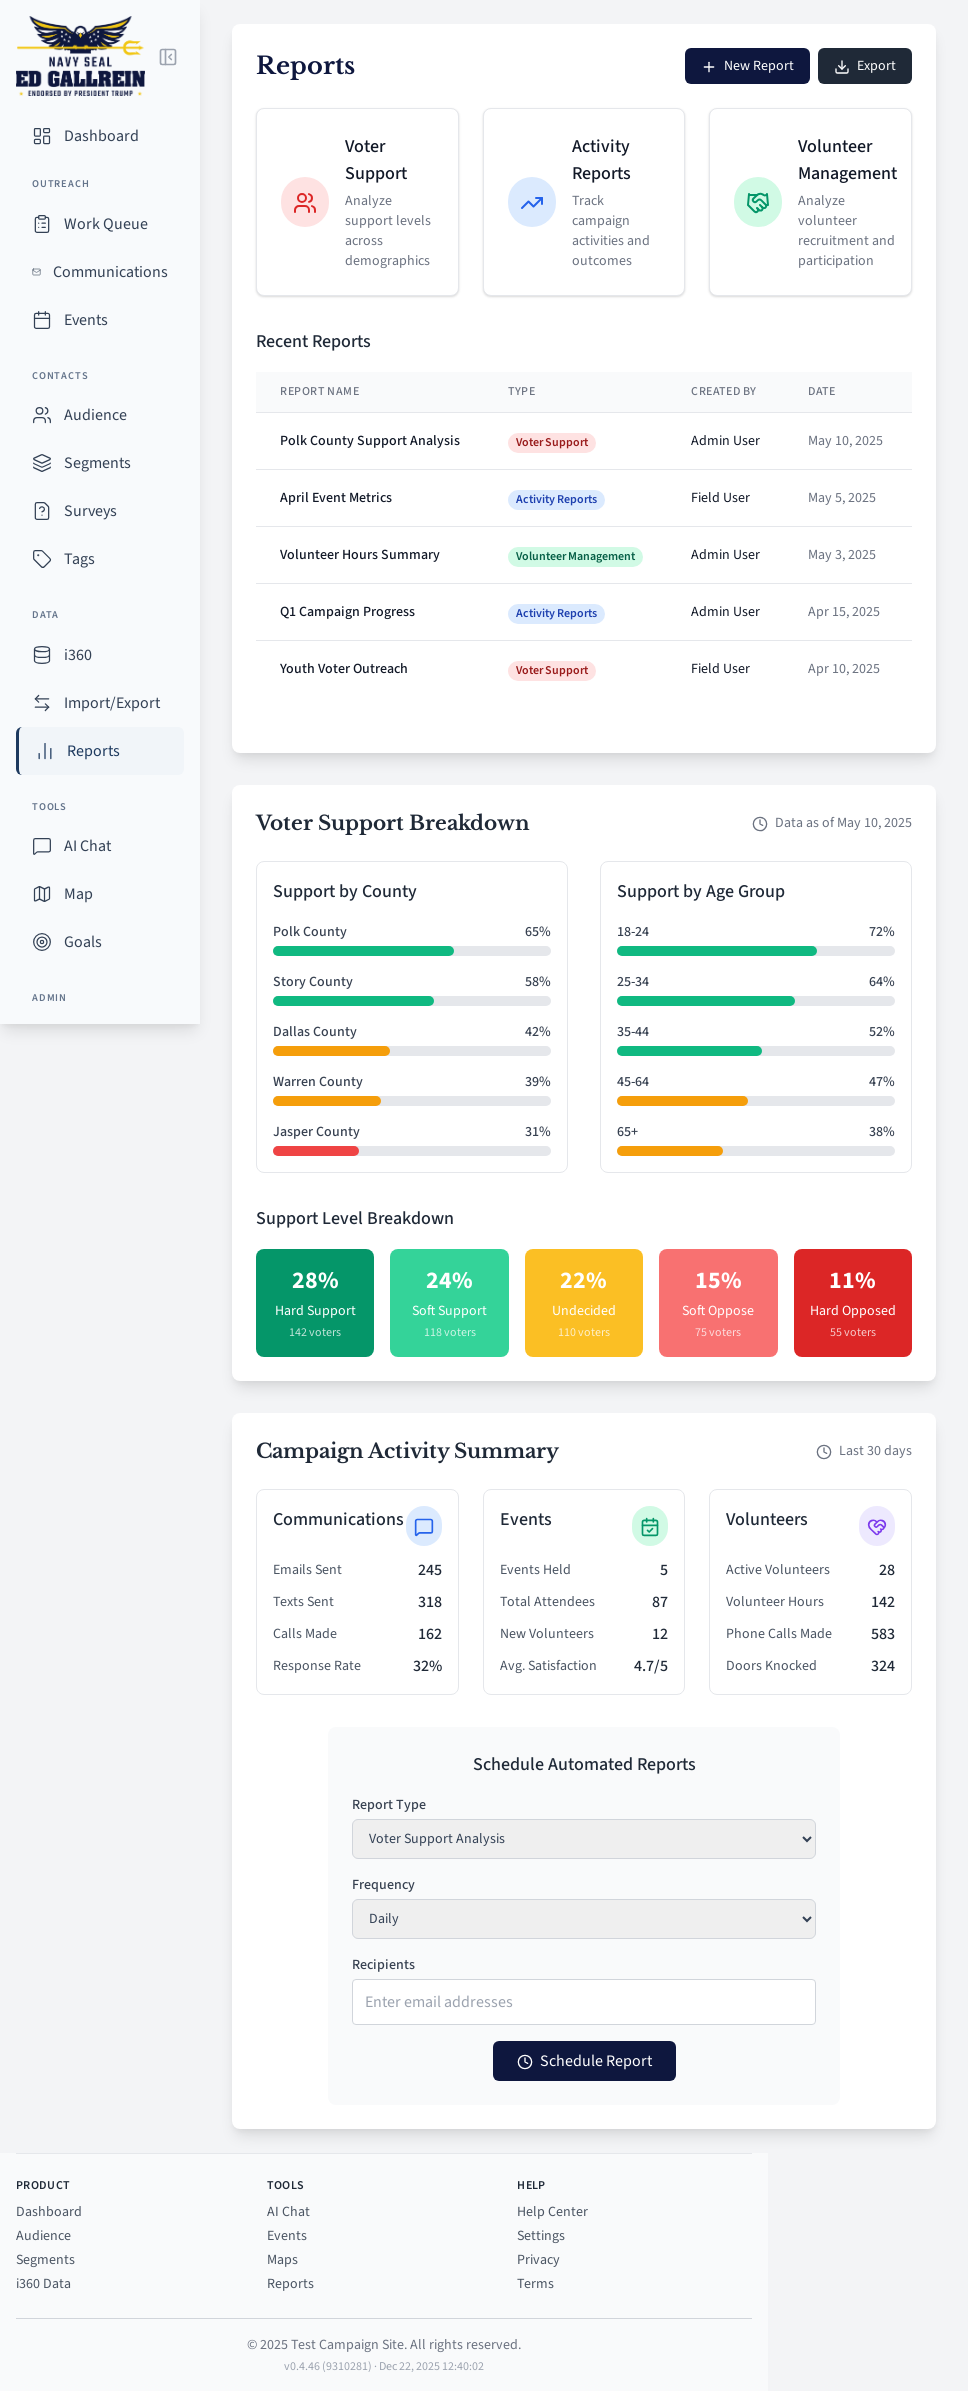Open AI Chat in the sidebar
The width and height of the screenshot is (968, 2391).
(88, 846)
